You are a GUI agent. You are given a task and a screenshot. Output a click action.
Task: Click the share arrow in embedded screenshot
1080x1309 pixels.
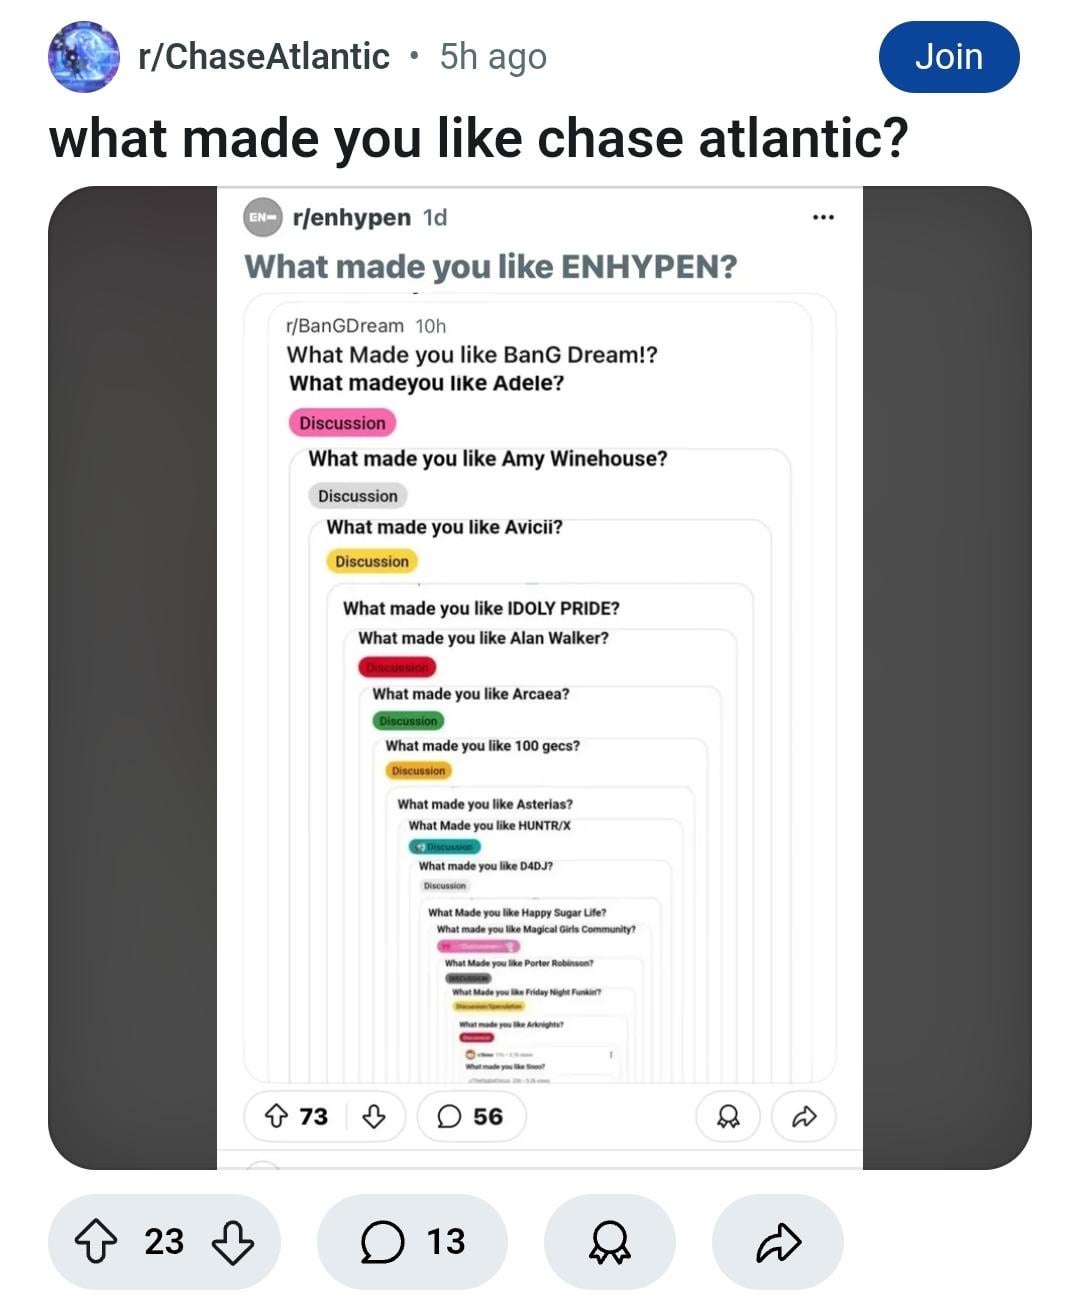tap(804, 1116)
